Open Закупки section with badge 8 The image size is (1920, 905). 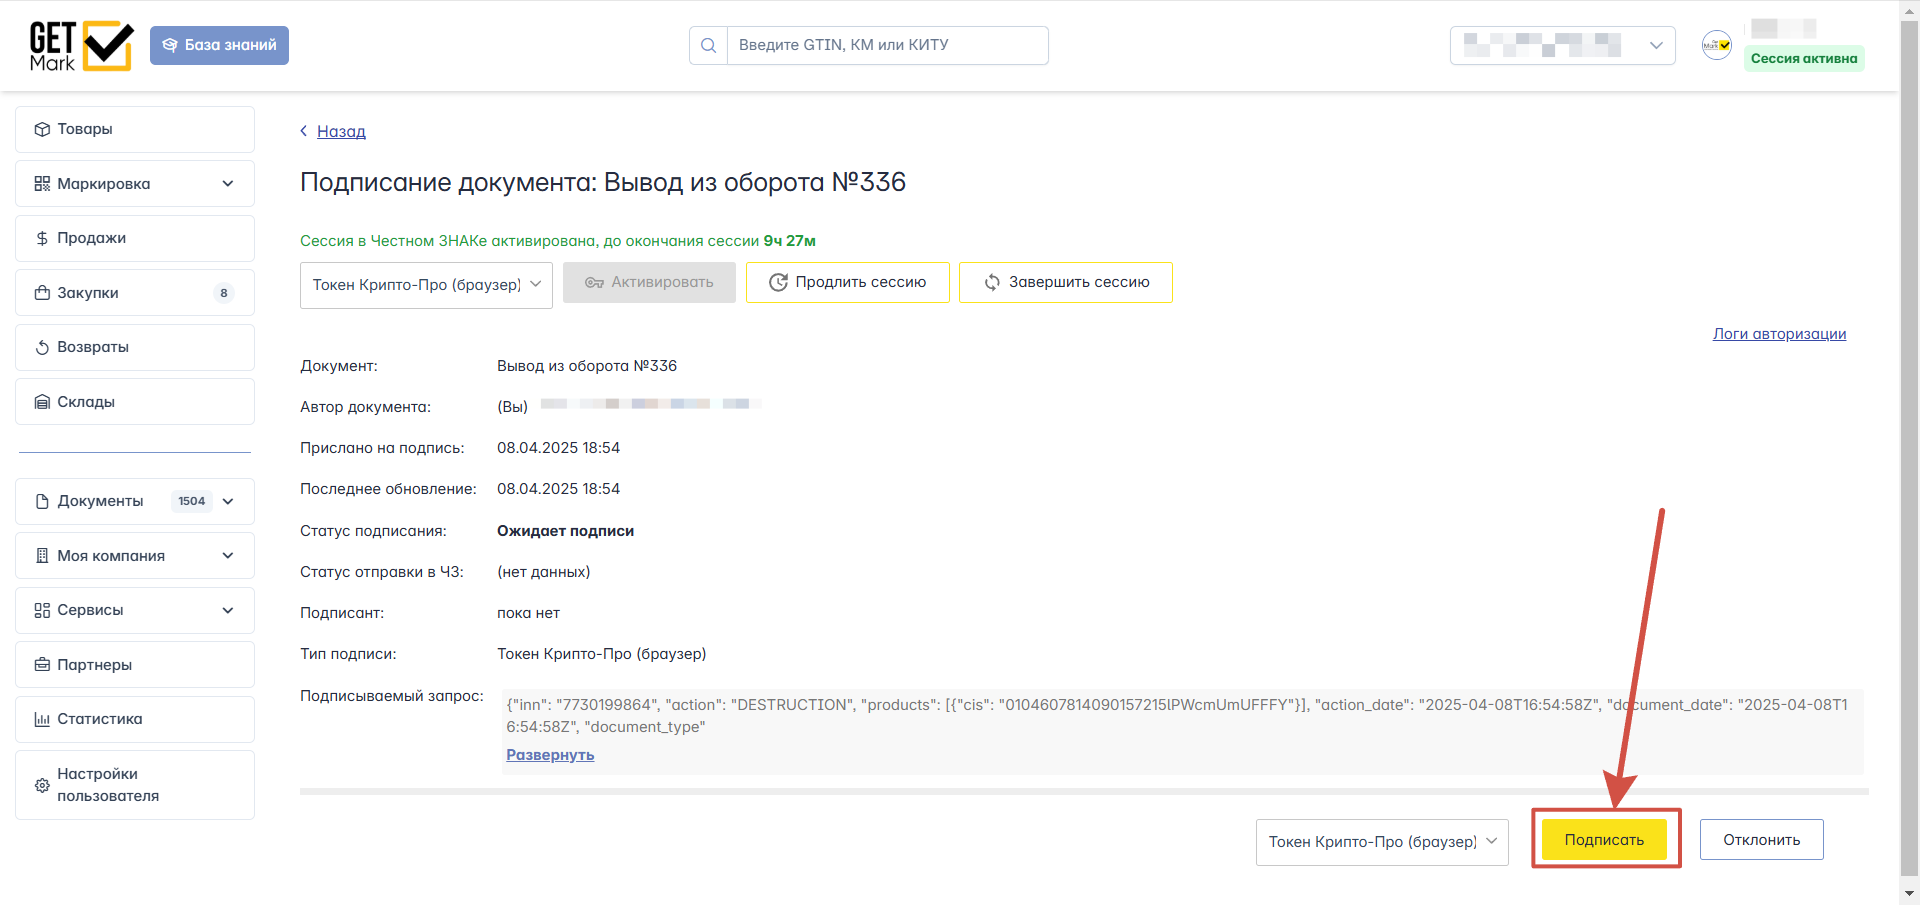coord(135,293)
